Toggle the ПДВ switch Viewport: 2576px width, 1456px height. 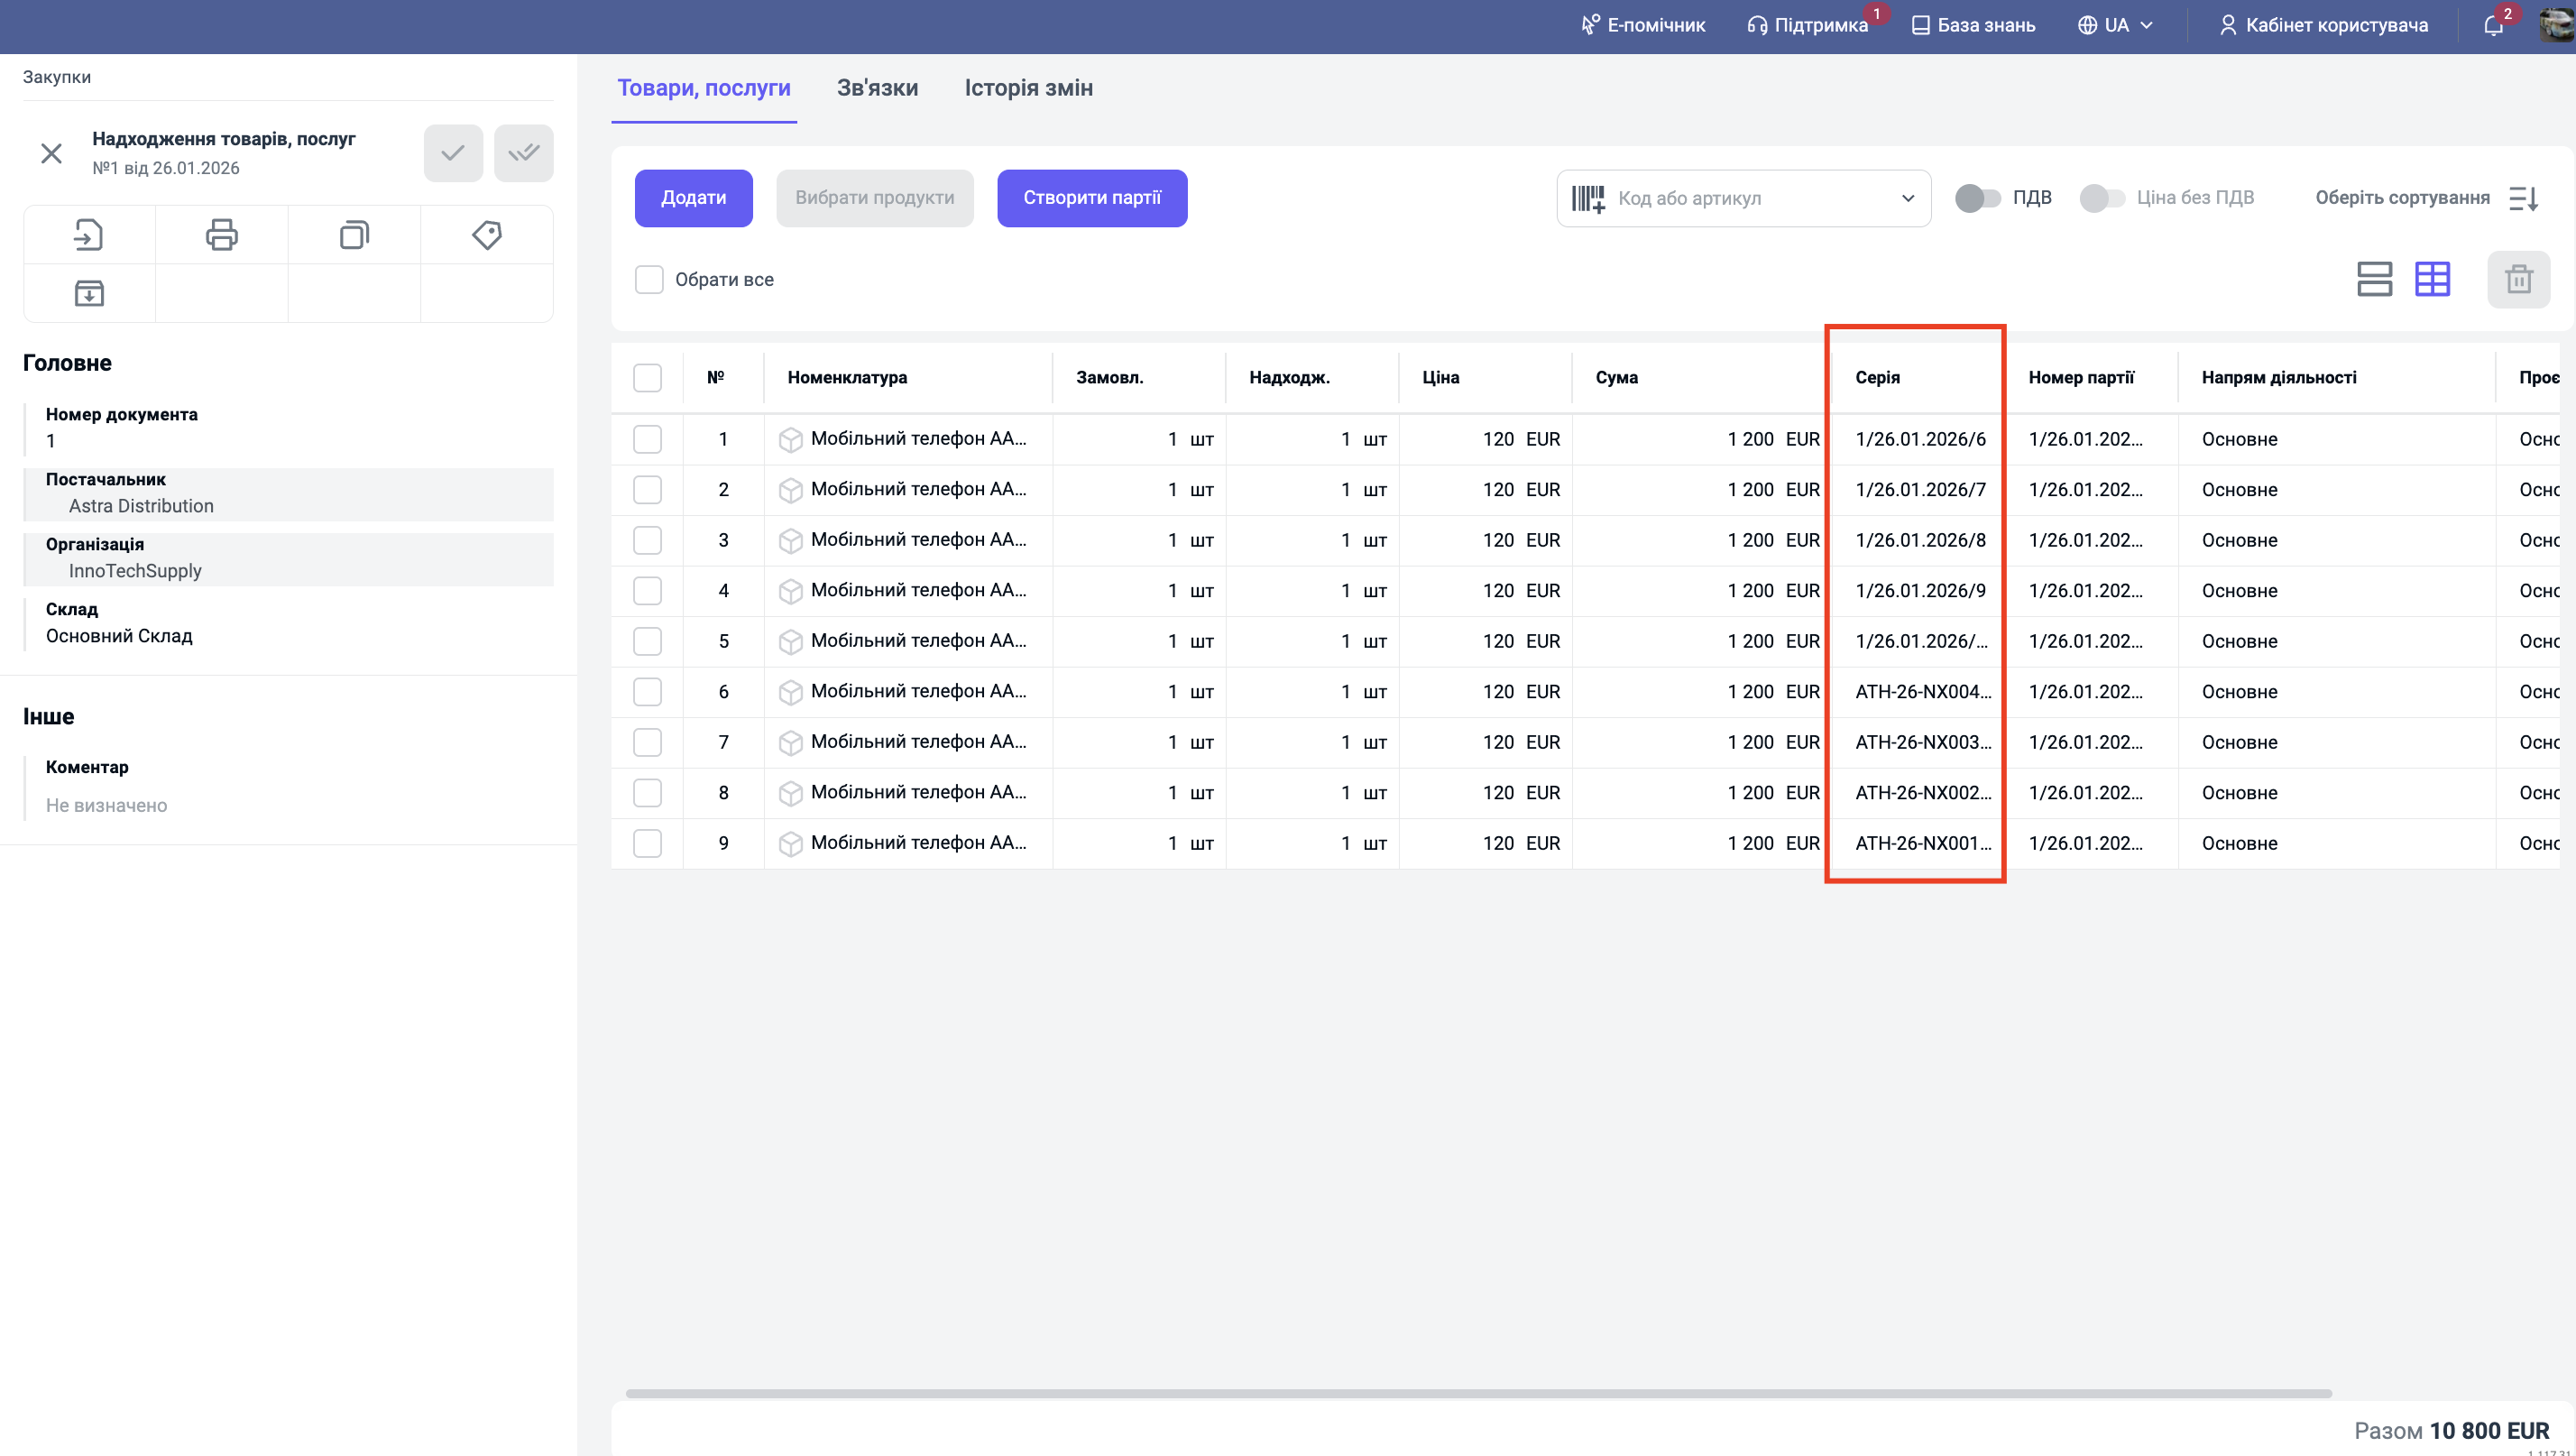[x=1977, y=198]
